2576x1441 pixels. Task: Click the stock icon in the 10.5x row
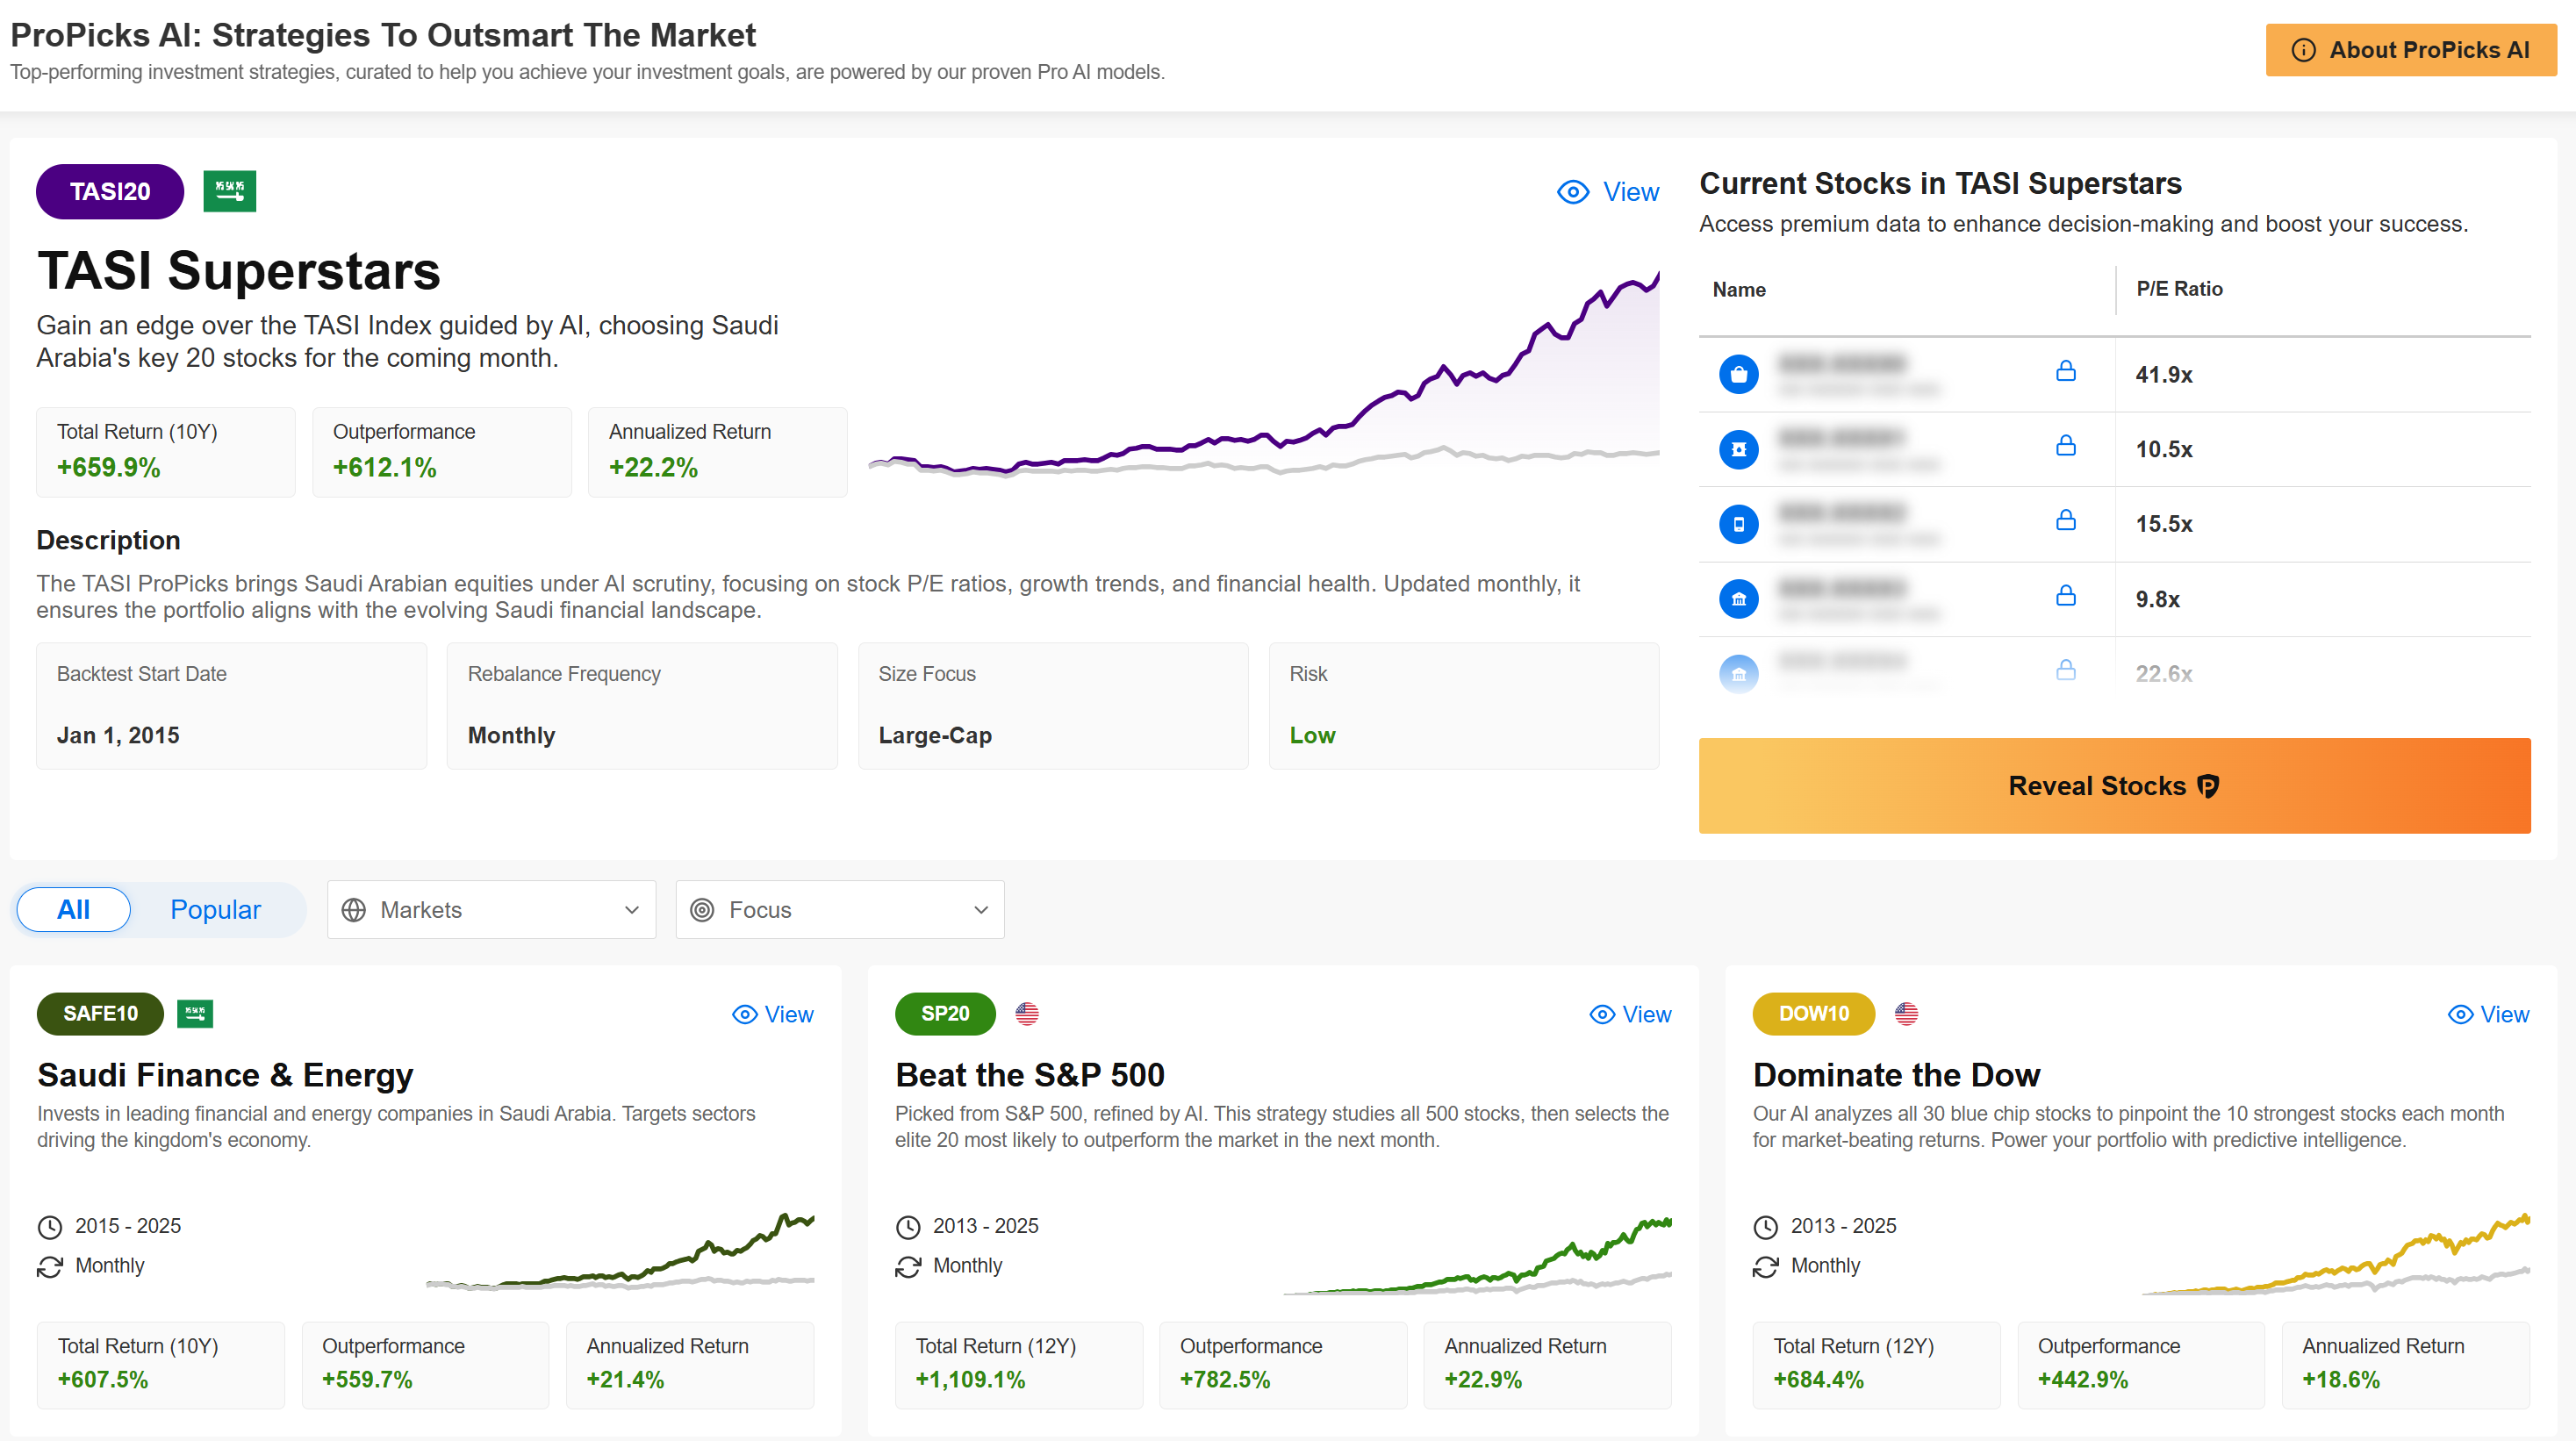[x=1739, y=449]
